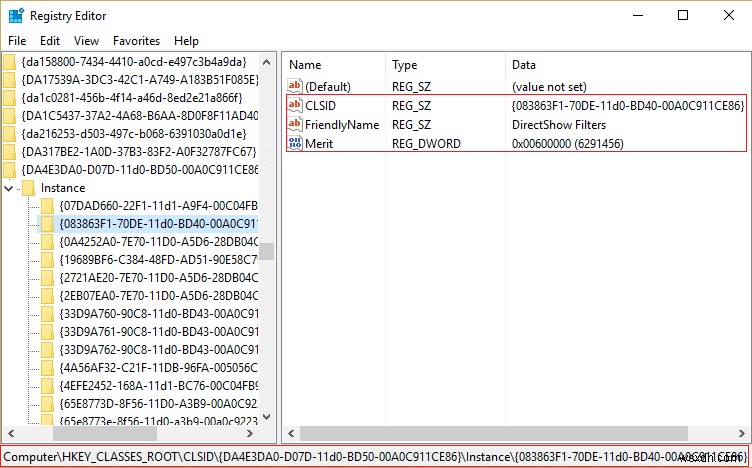
Task: Open the File menu
Action: (17, 41)
